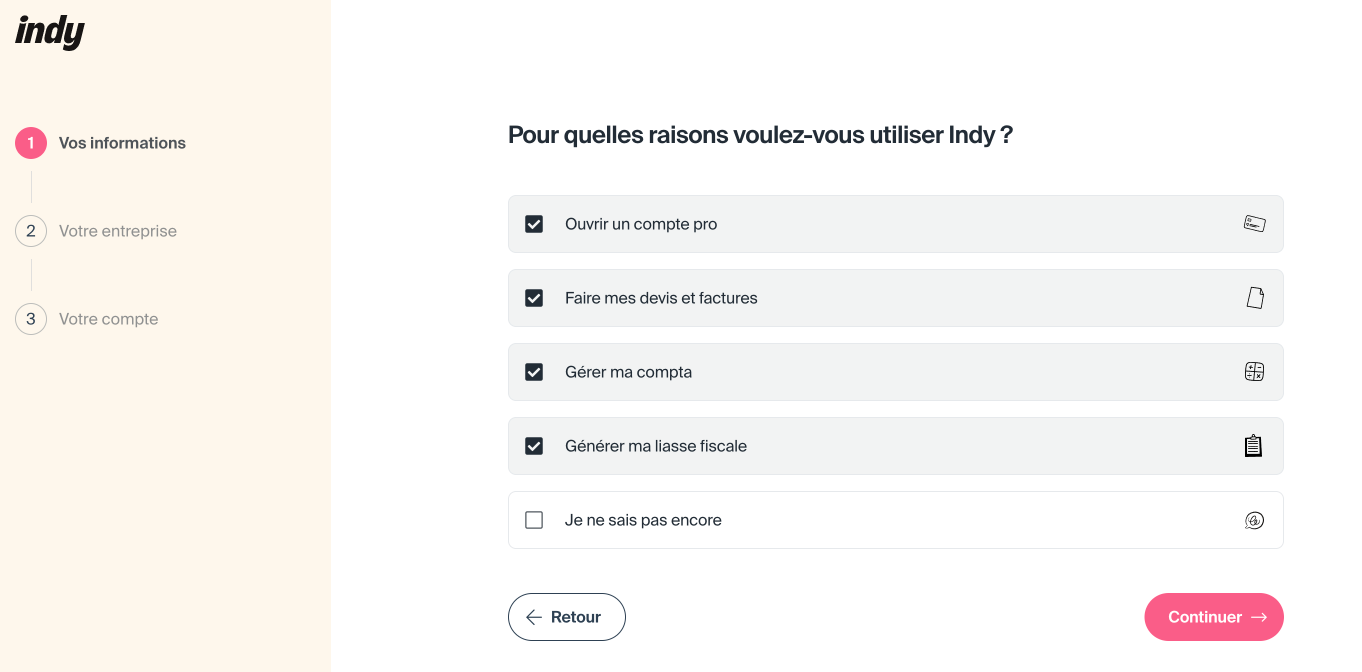Open the 'Votre entreprise' step
The width and height of the screenshot is (1362, 672).
pos(117,230)
